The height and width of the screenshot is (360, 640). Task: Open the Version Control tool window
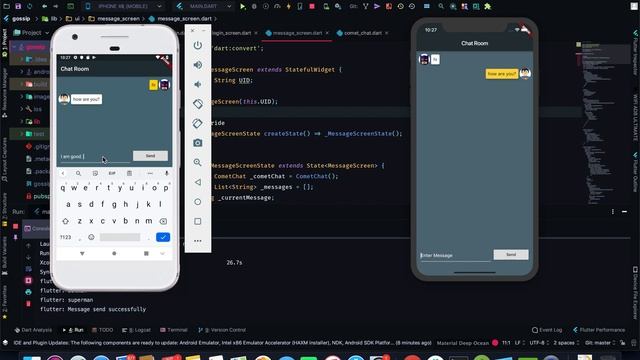(x=222, y=330)
